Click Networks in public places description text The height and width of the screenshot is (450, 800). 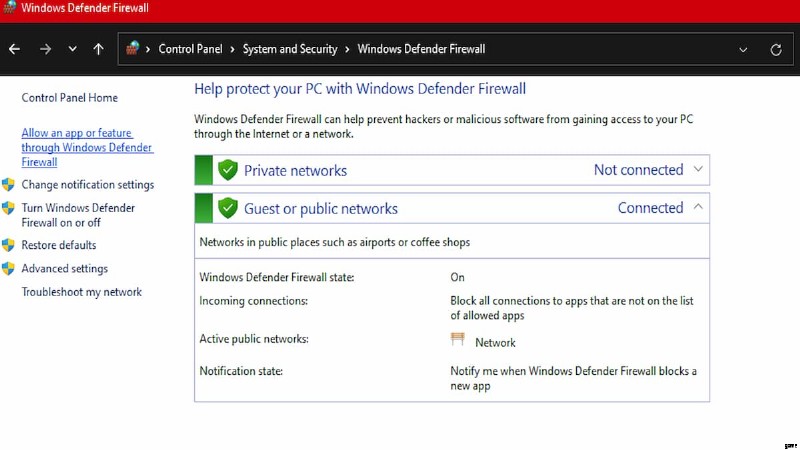click(x=335, y=242)
